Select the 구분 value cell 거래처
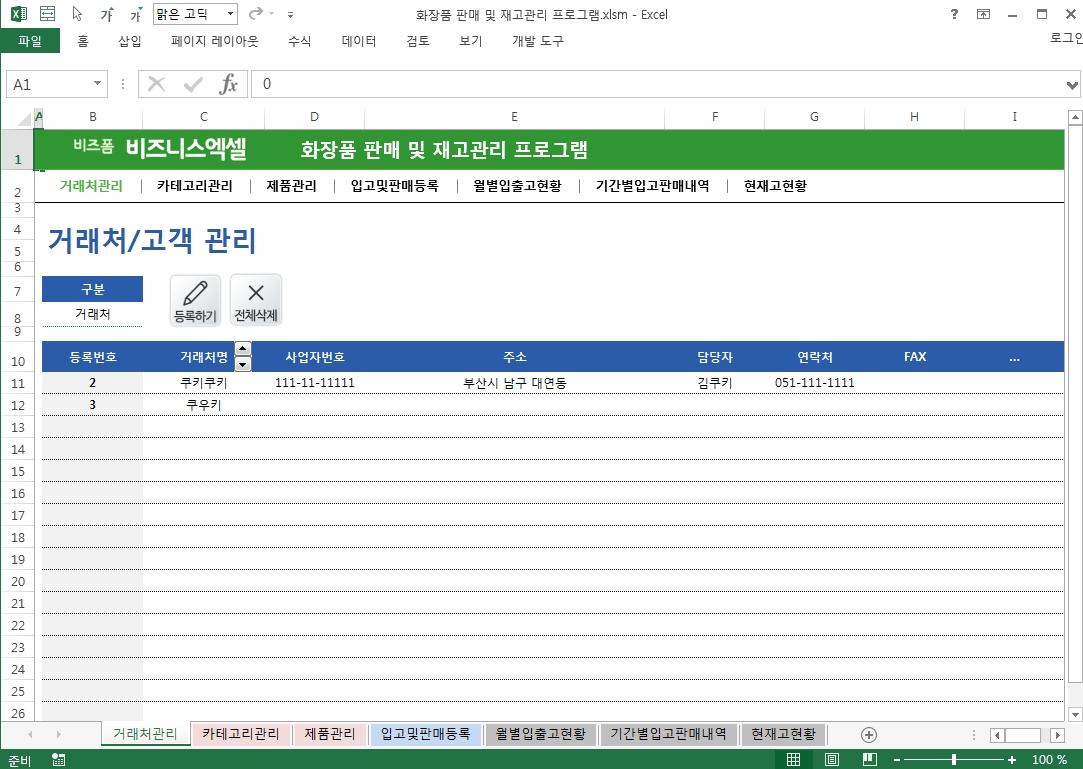Image resolution: width=1083 pixels, height=769 pixels. [x=92, y=314]
